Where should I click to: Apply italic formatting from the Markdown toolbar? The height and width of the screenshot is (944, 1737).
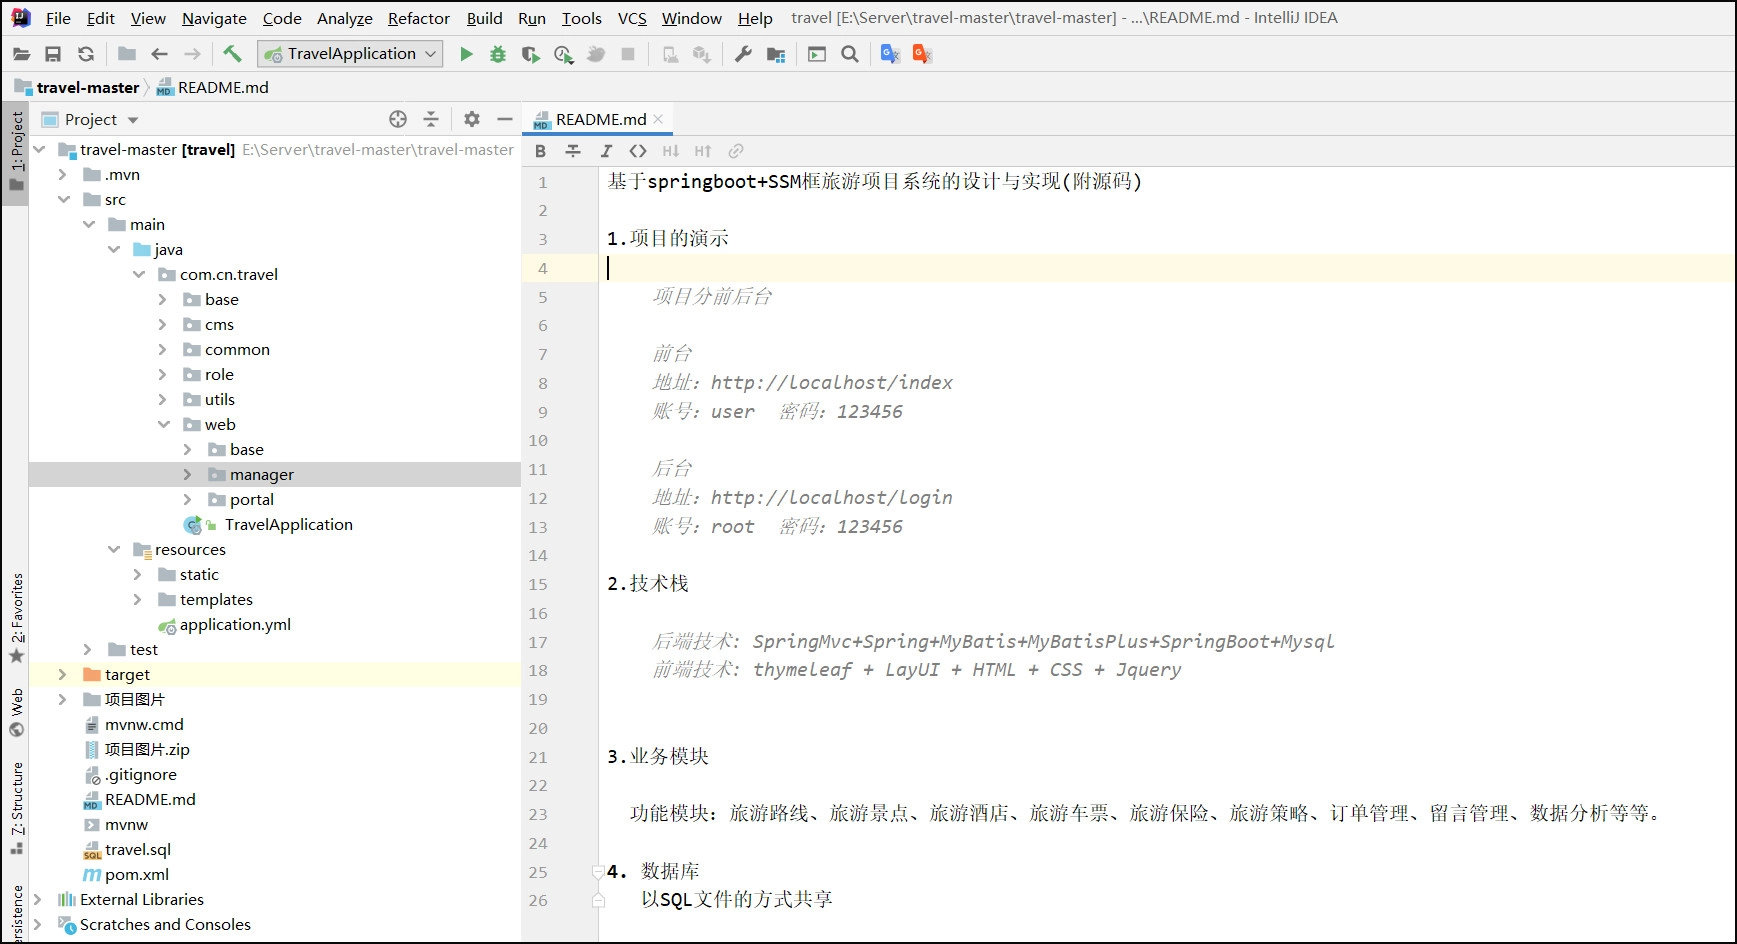click(606, 151)
